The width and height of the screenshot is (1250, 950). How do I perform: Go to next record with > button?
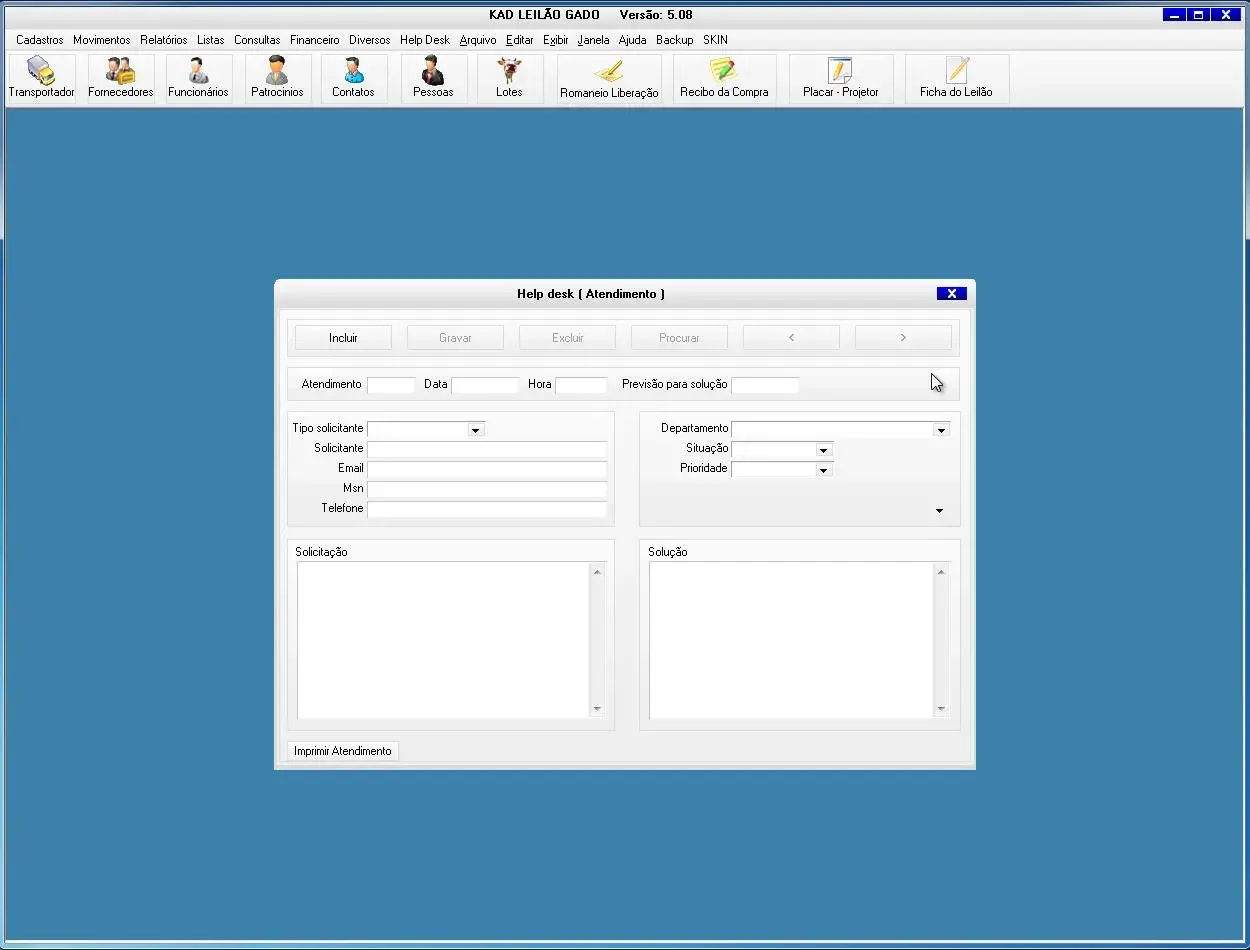[903, 337]
